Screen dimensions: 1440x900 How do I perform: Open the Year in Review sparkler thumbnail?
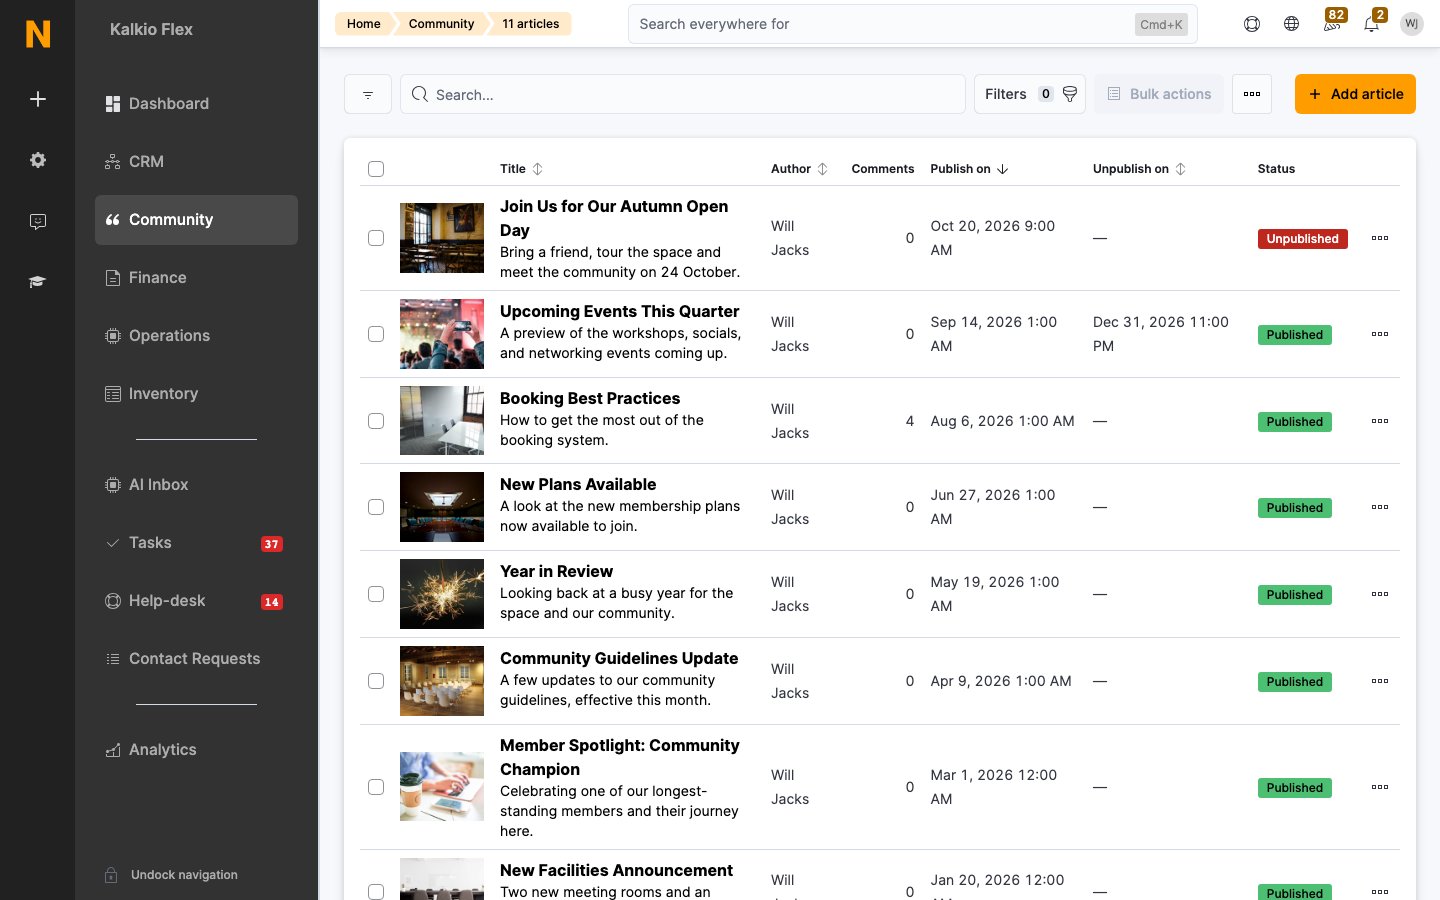[442, 594]
